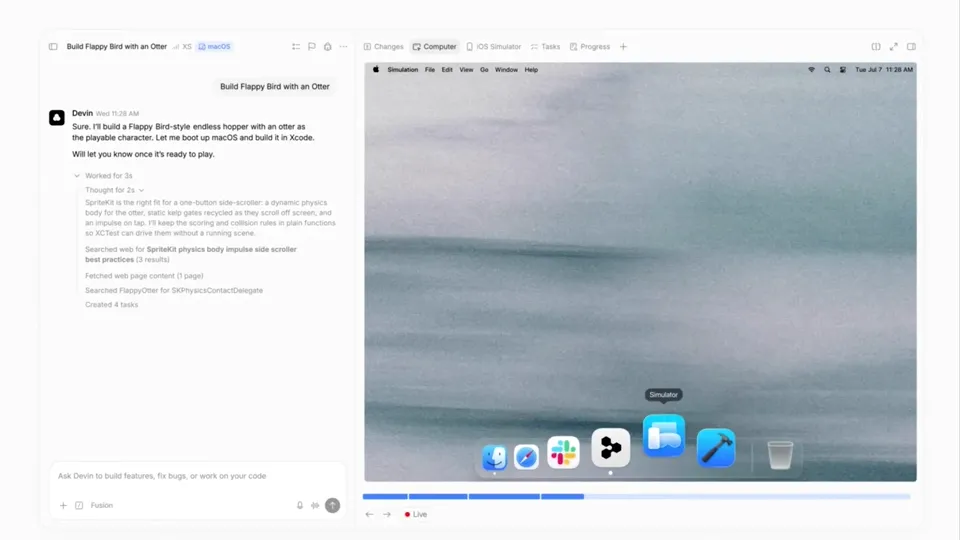This screenshot has height=540, width=960.
Task: Open the Help menu
Action: point(531,70)
